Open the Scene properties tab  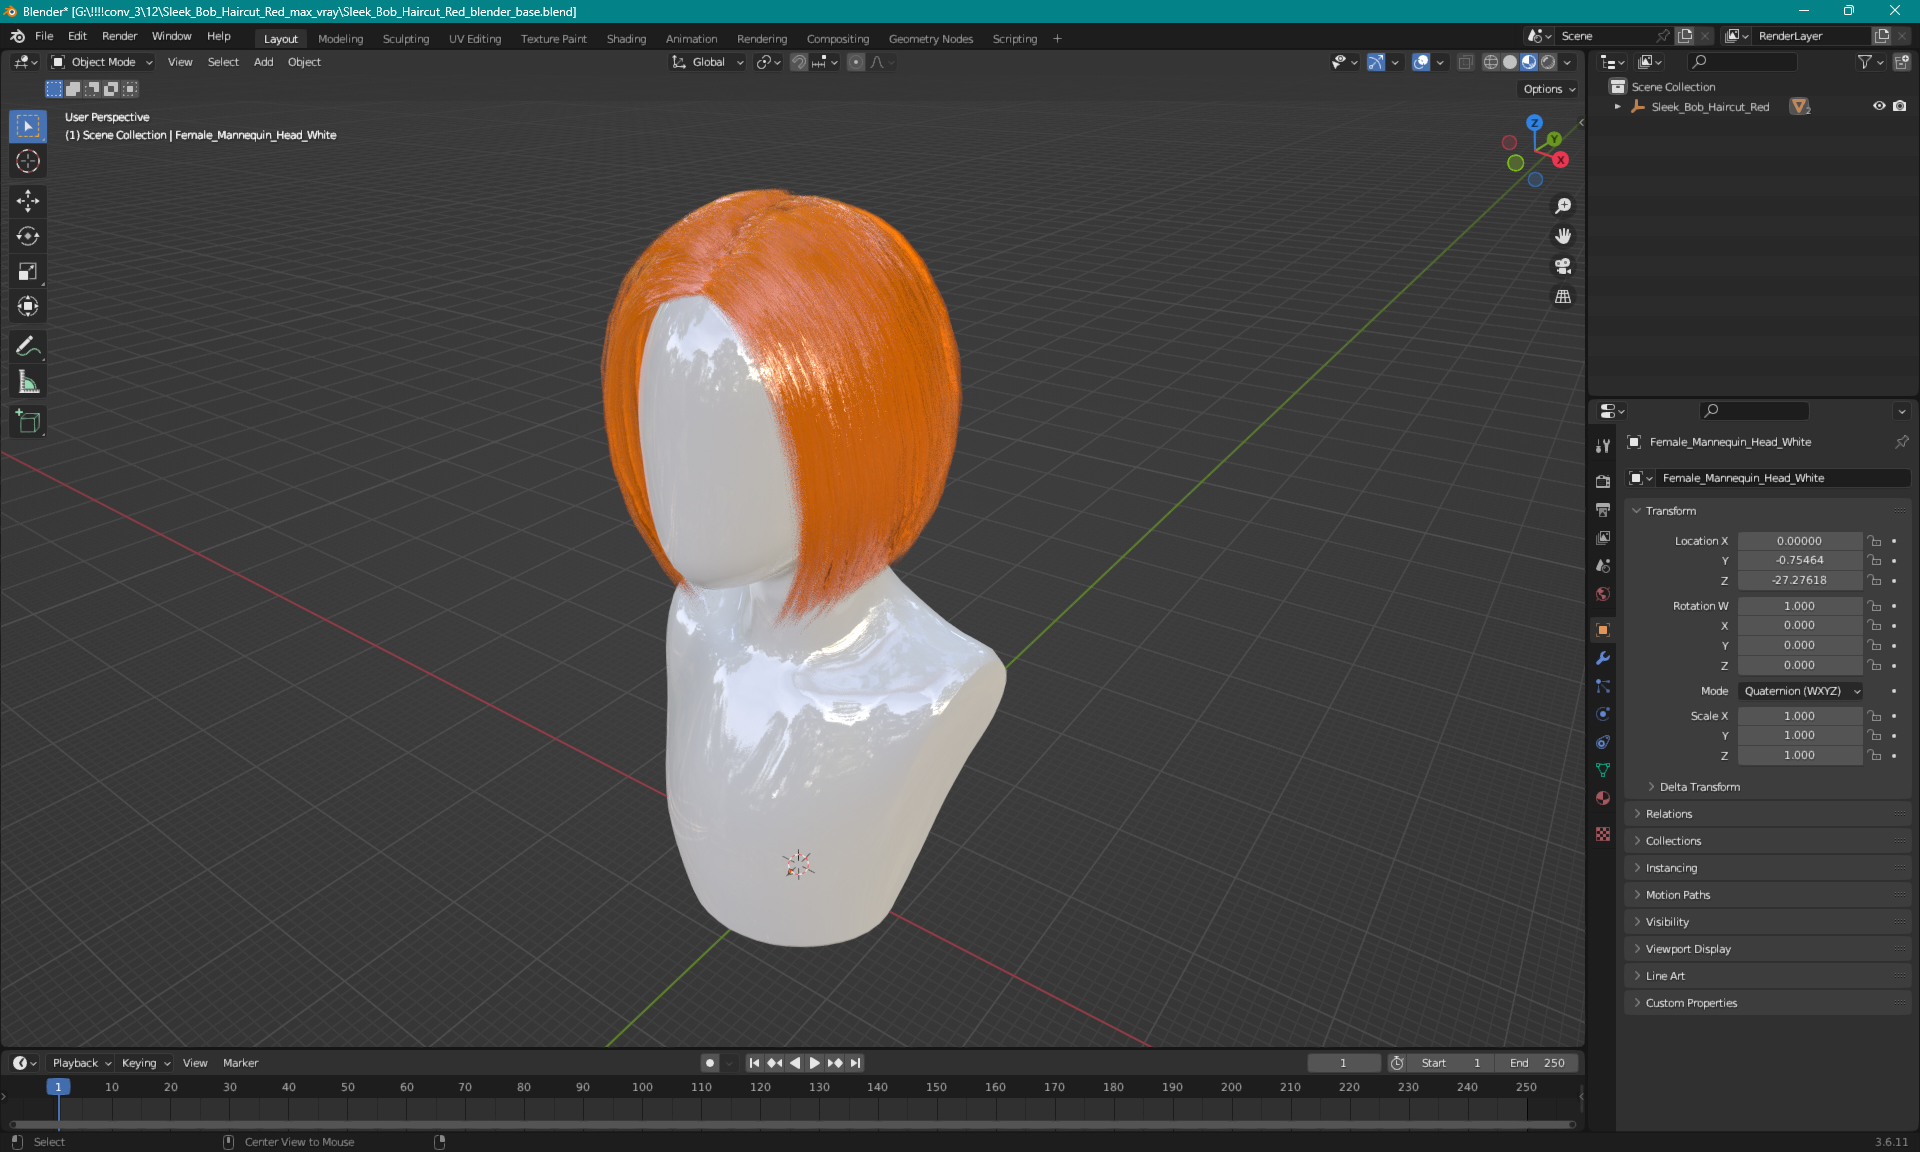coord(1603,565)
